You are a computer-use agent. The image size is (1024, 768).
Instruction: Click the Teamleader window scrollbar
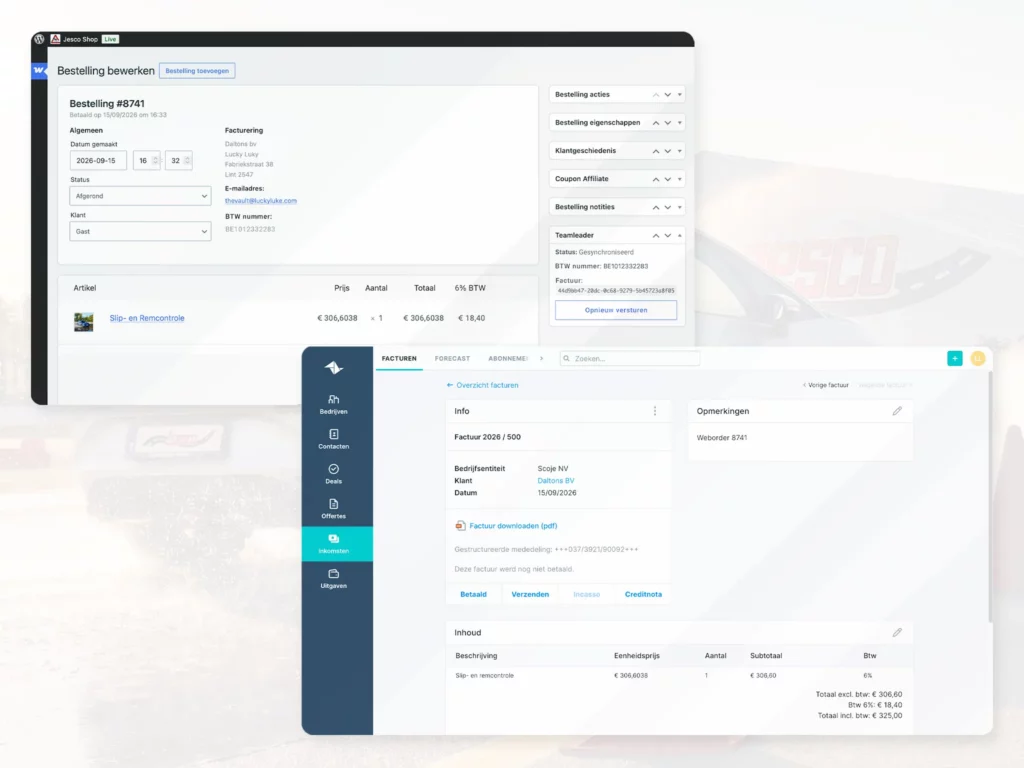(990, 496)
